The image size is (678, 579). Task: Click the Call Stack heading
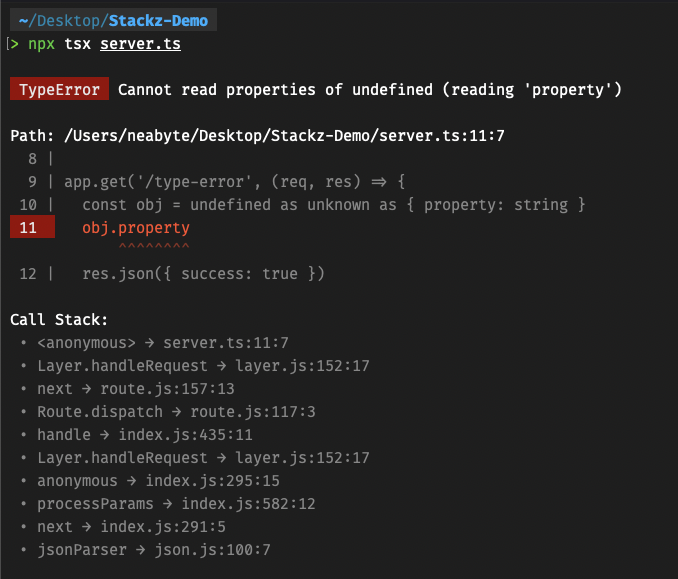click(x=59, y=320)
